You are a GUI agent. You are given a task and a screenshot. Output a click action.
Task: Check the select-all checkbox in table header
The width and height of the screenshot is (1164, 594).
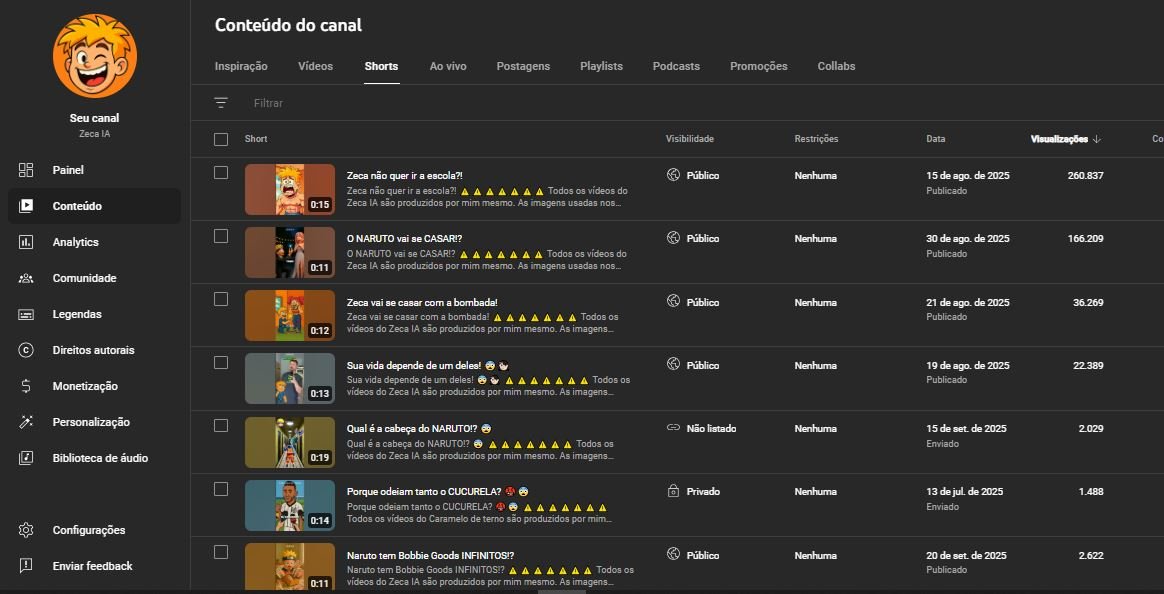pos(221,139)
